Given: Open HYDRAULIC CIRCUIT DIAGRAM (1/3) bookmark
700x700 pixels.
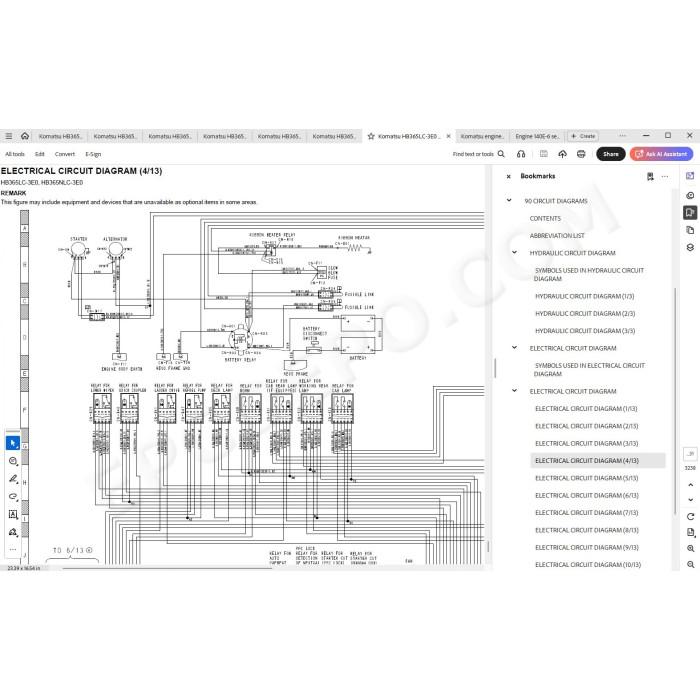Looking at the screenshot, I should [584, 296].
